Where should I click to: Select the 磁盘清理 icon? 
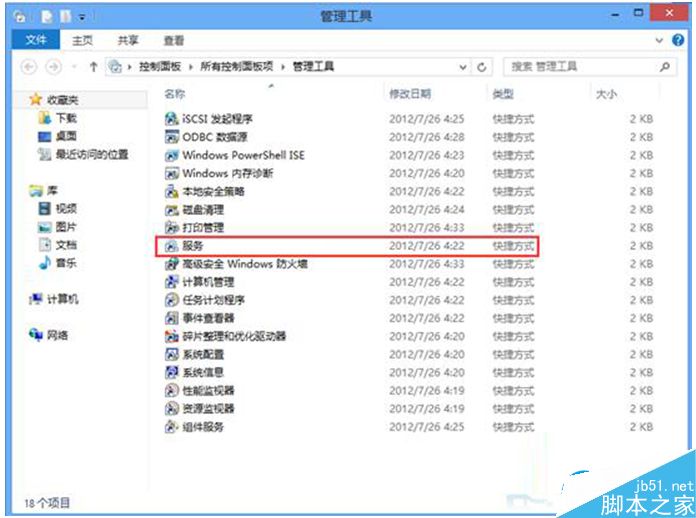[171, 210]
